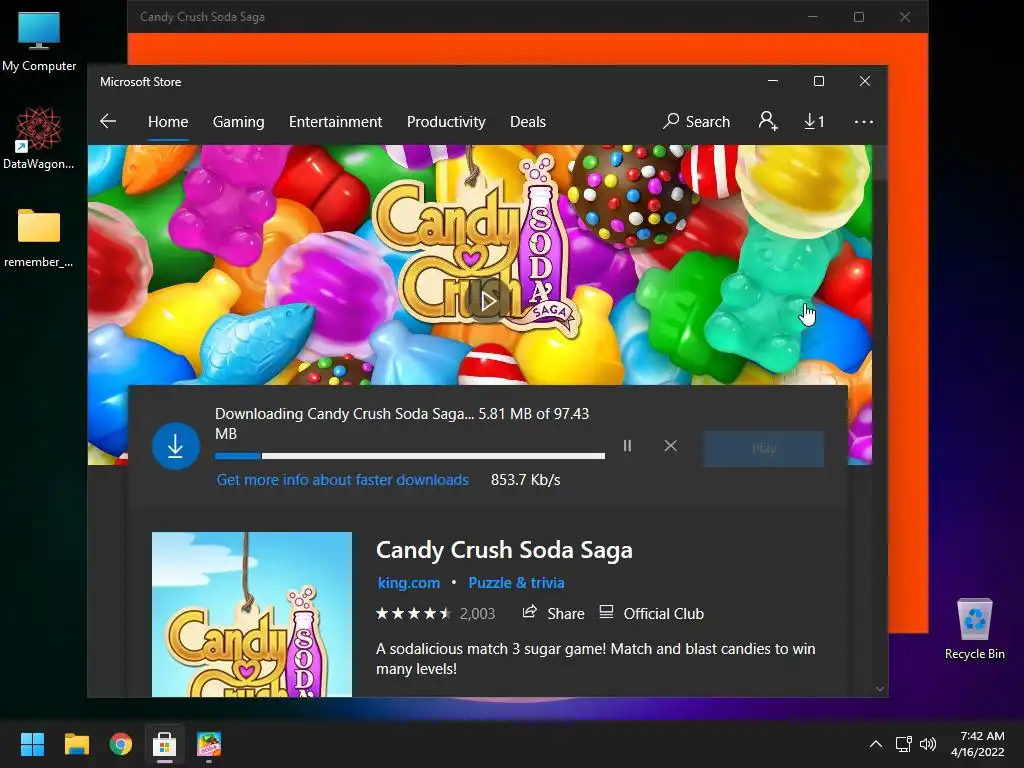Launch Google Chrome from taskbar
The image size is (1024, 768).
click(x=121, y=744)
